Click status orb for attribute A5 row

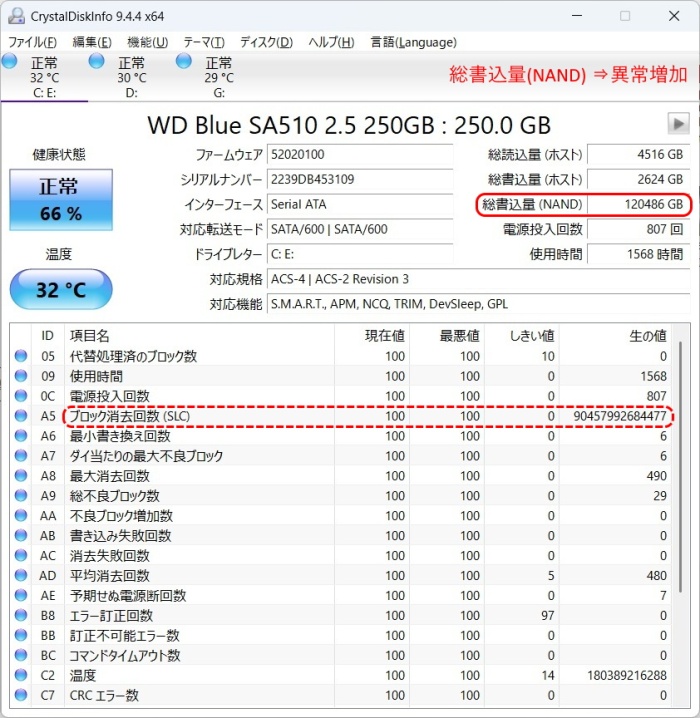(x=21, y=416)
